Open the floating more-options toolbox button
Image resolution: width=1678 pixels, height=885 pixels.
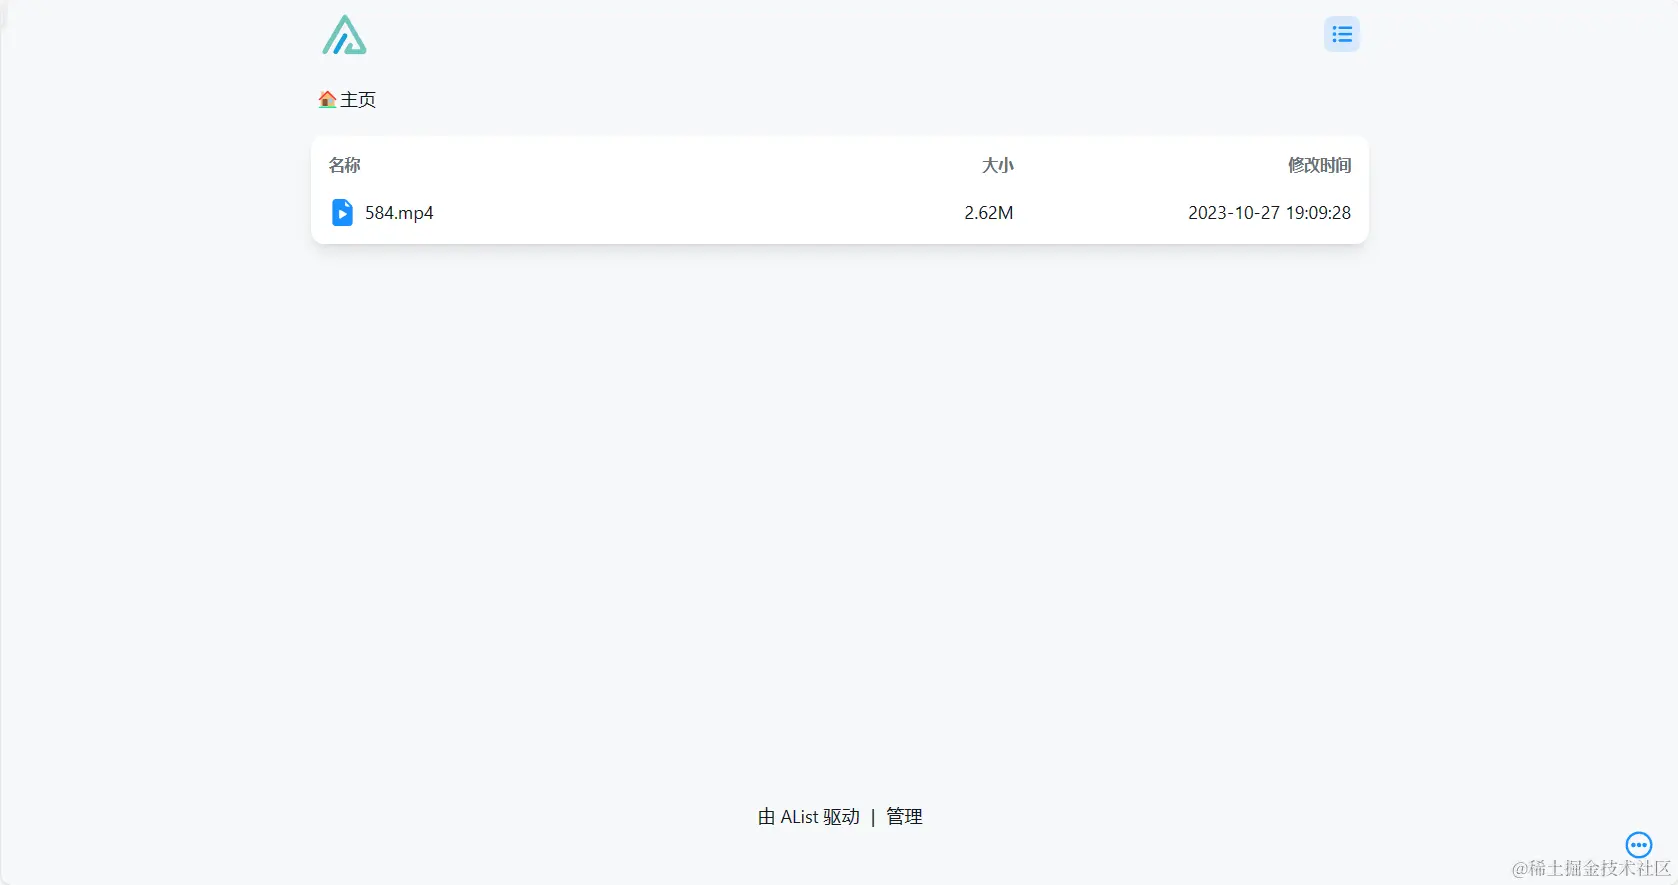point(1638,845)
